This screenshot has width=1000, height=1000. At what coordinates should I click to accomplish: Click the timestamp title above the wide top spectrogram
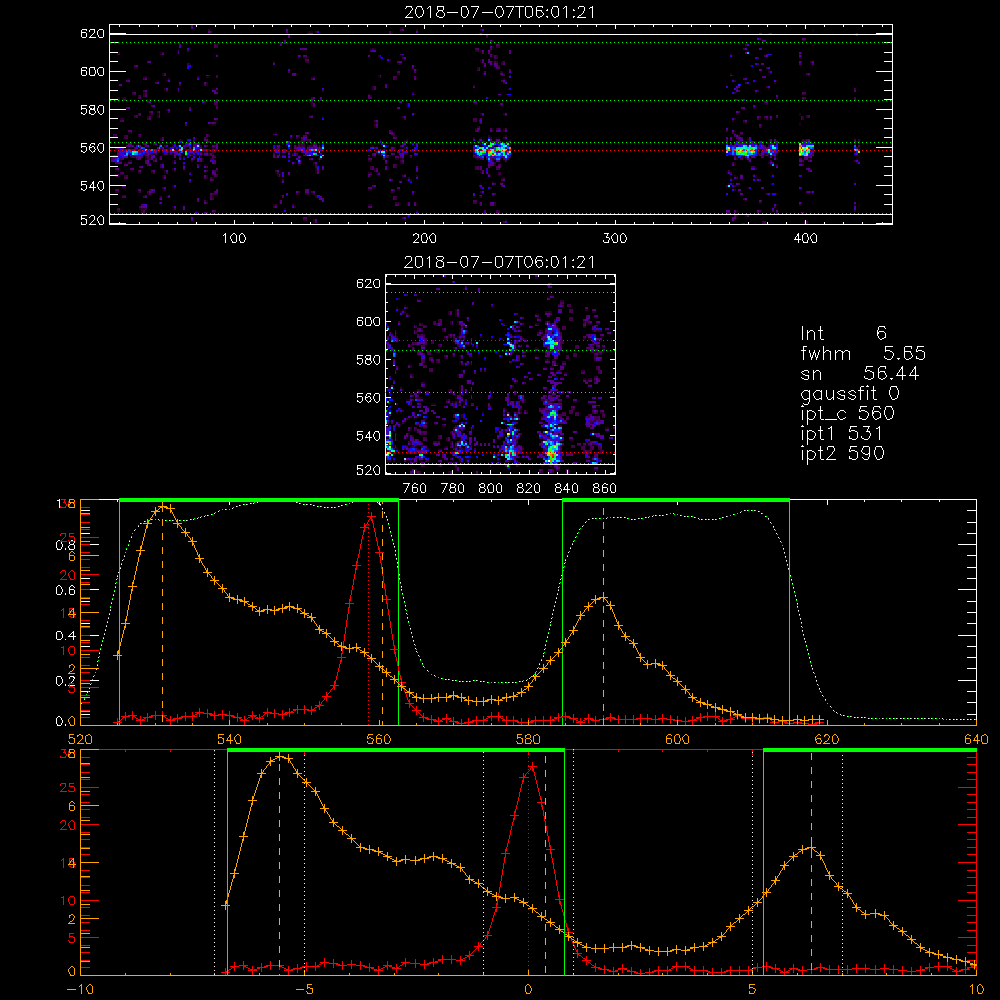(500, 12)
